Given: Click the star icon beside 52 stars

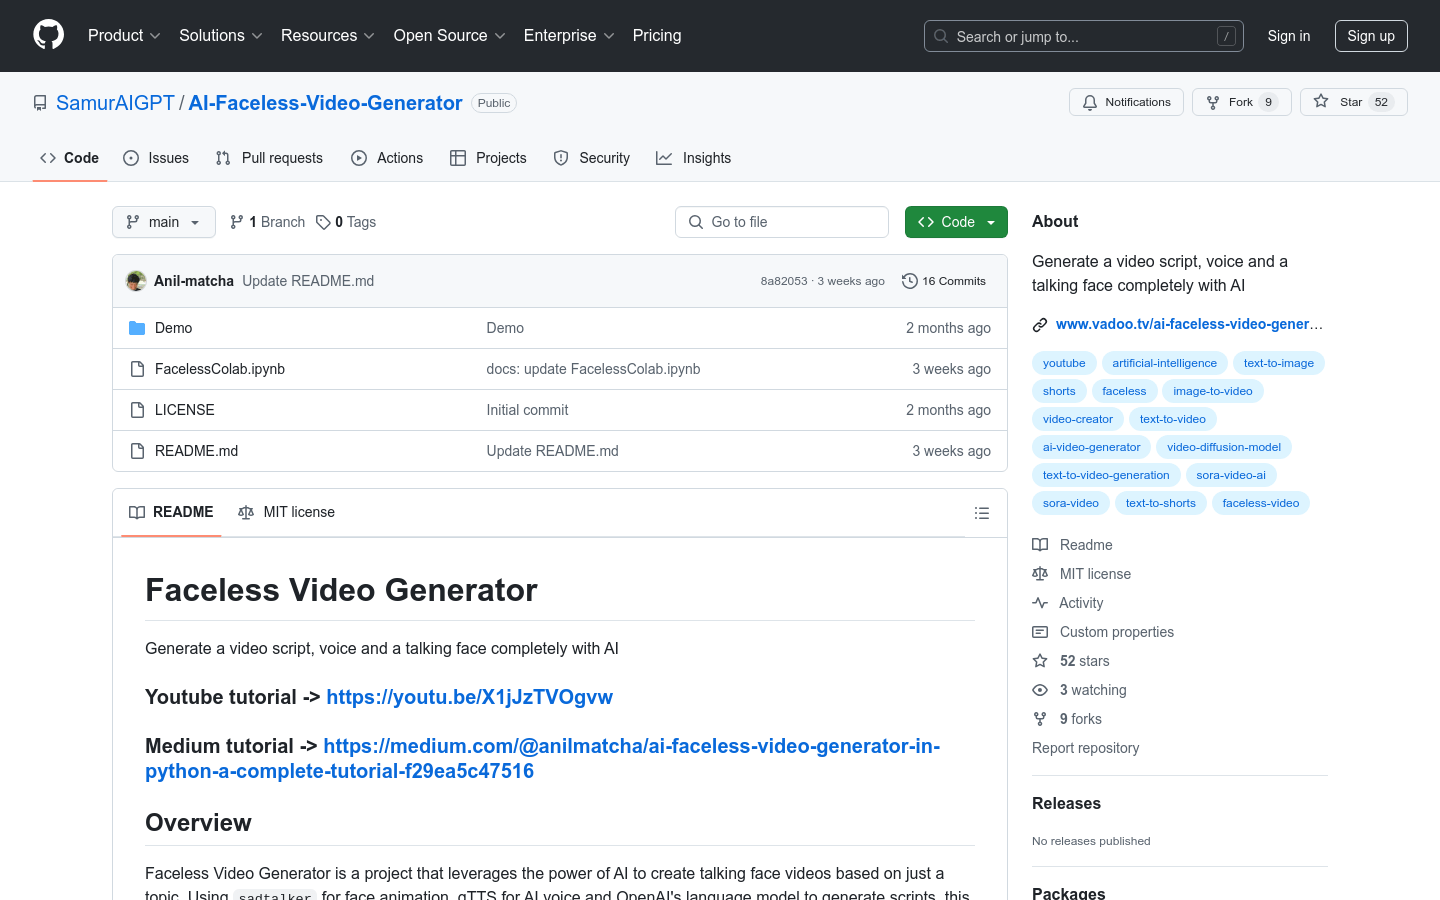Looking at the screenshot, I should [1040, 661].
